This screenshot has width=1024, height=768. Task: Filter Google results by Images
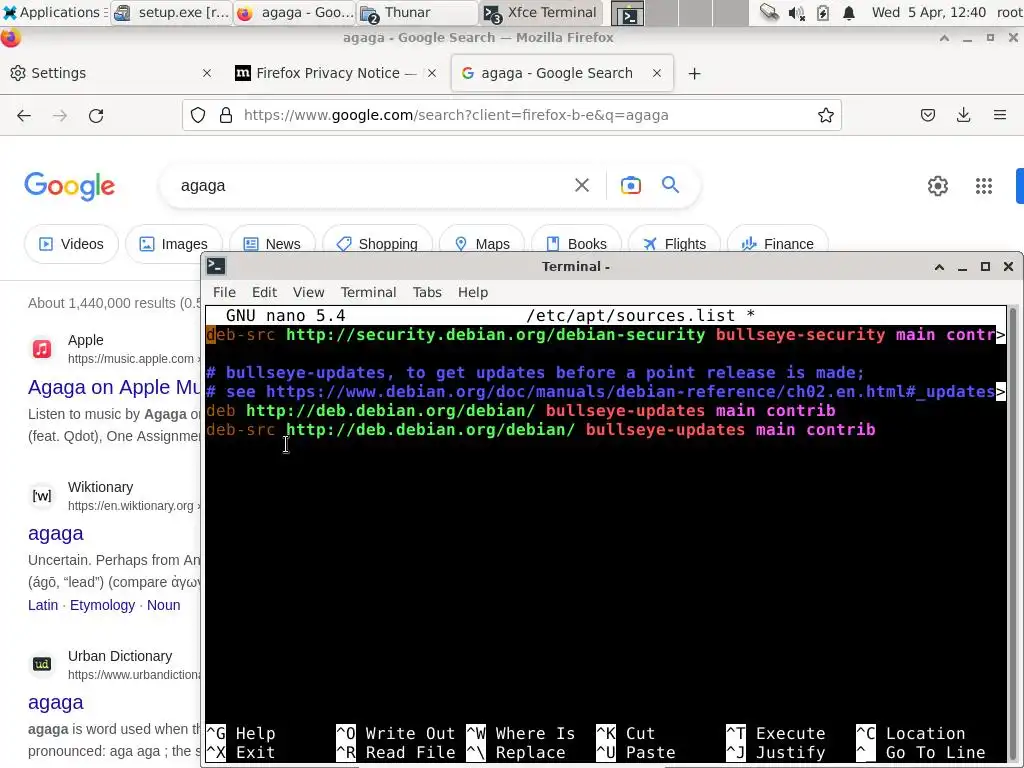(x=173, y=244)
